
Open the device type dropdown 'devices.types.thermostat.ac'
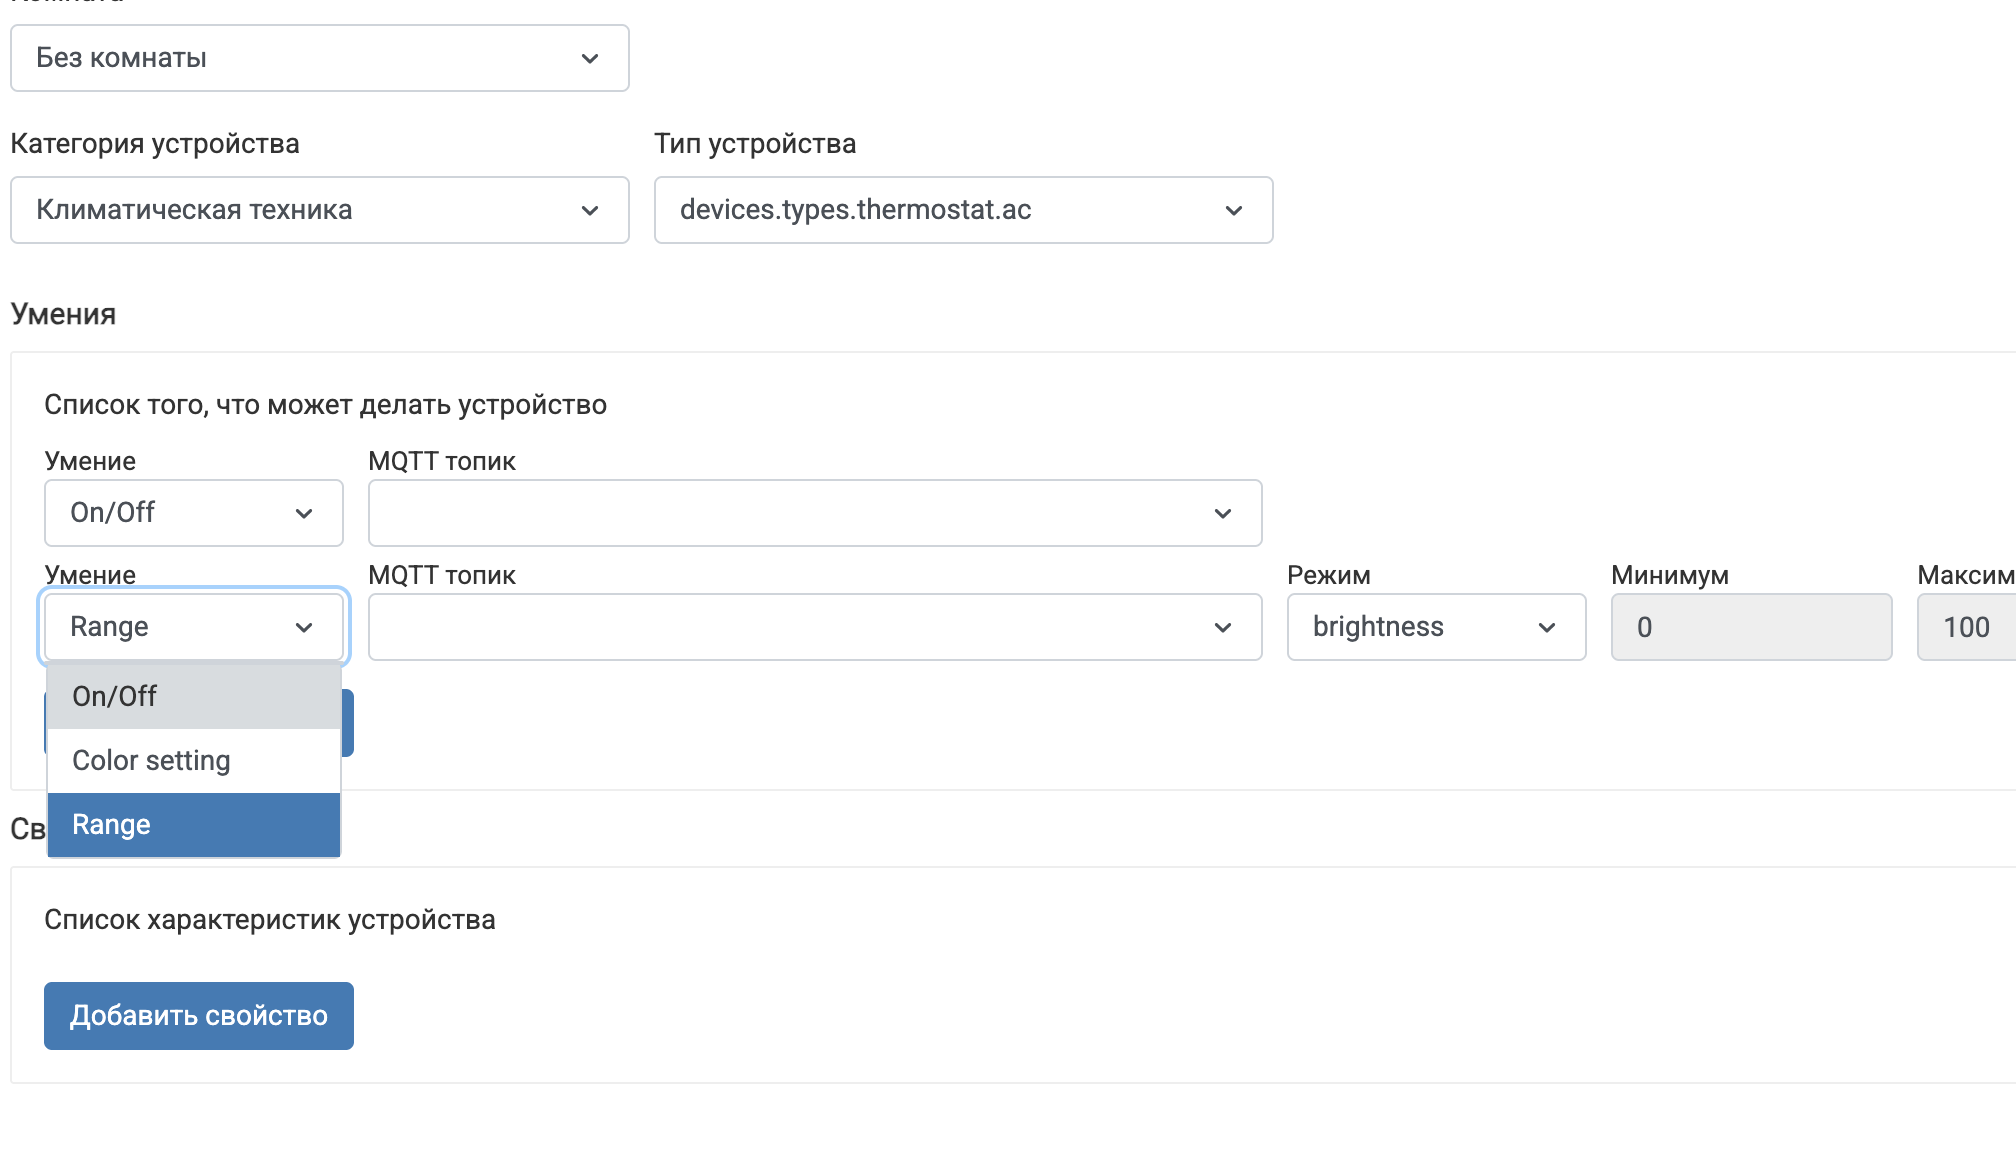(x=963, y=210)
